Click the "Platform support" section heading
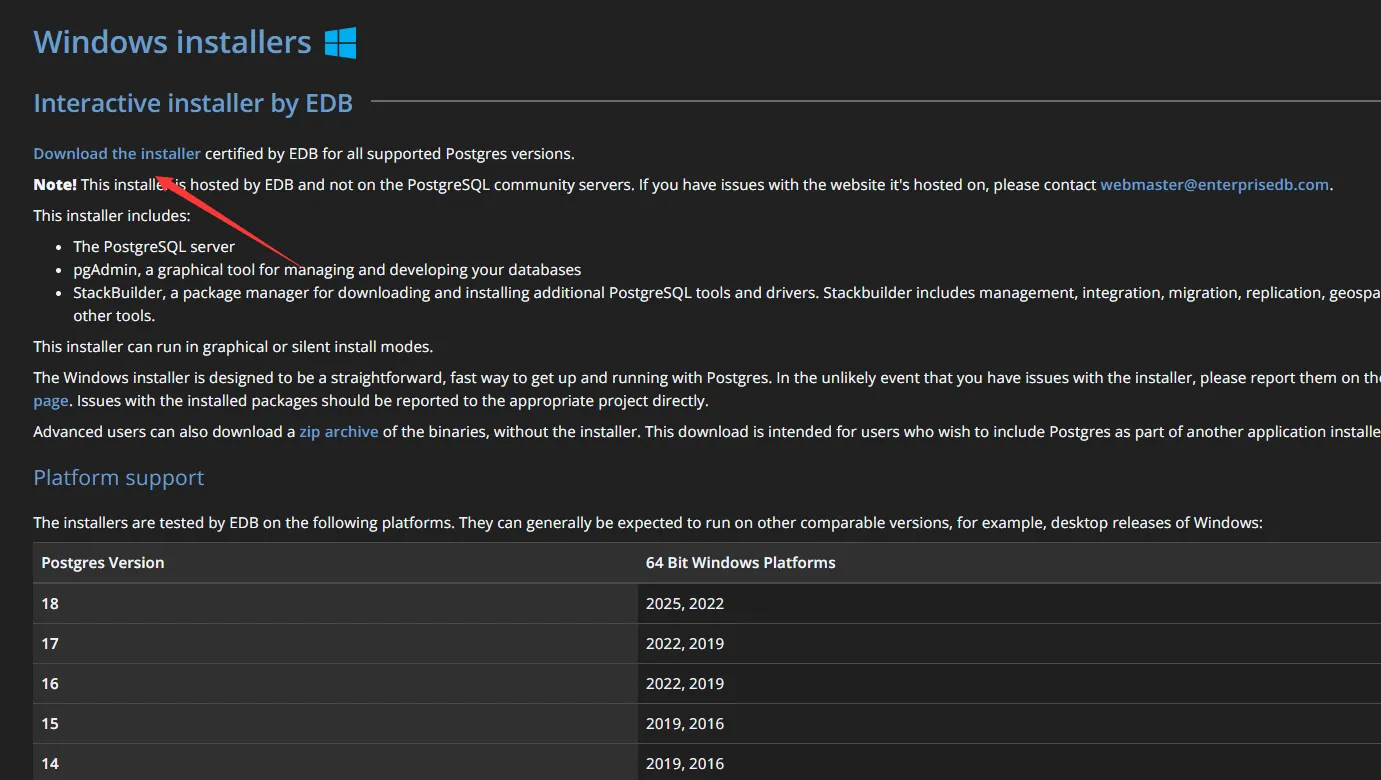The width and height of the screenshot is (1381, 780). point(118,478)
